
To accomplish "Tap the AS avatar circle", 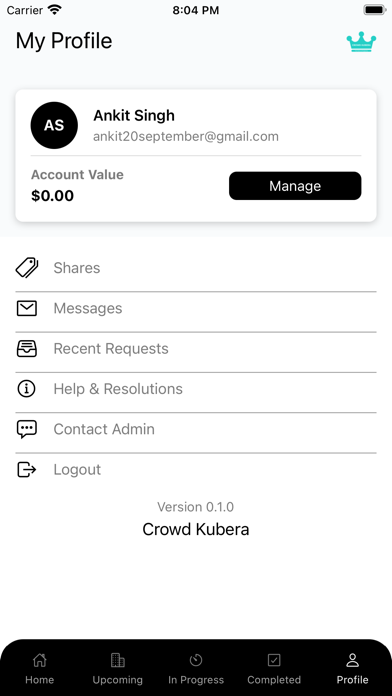I will click(54, 125).
